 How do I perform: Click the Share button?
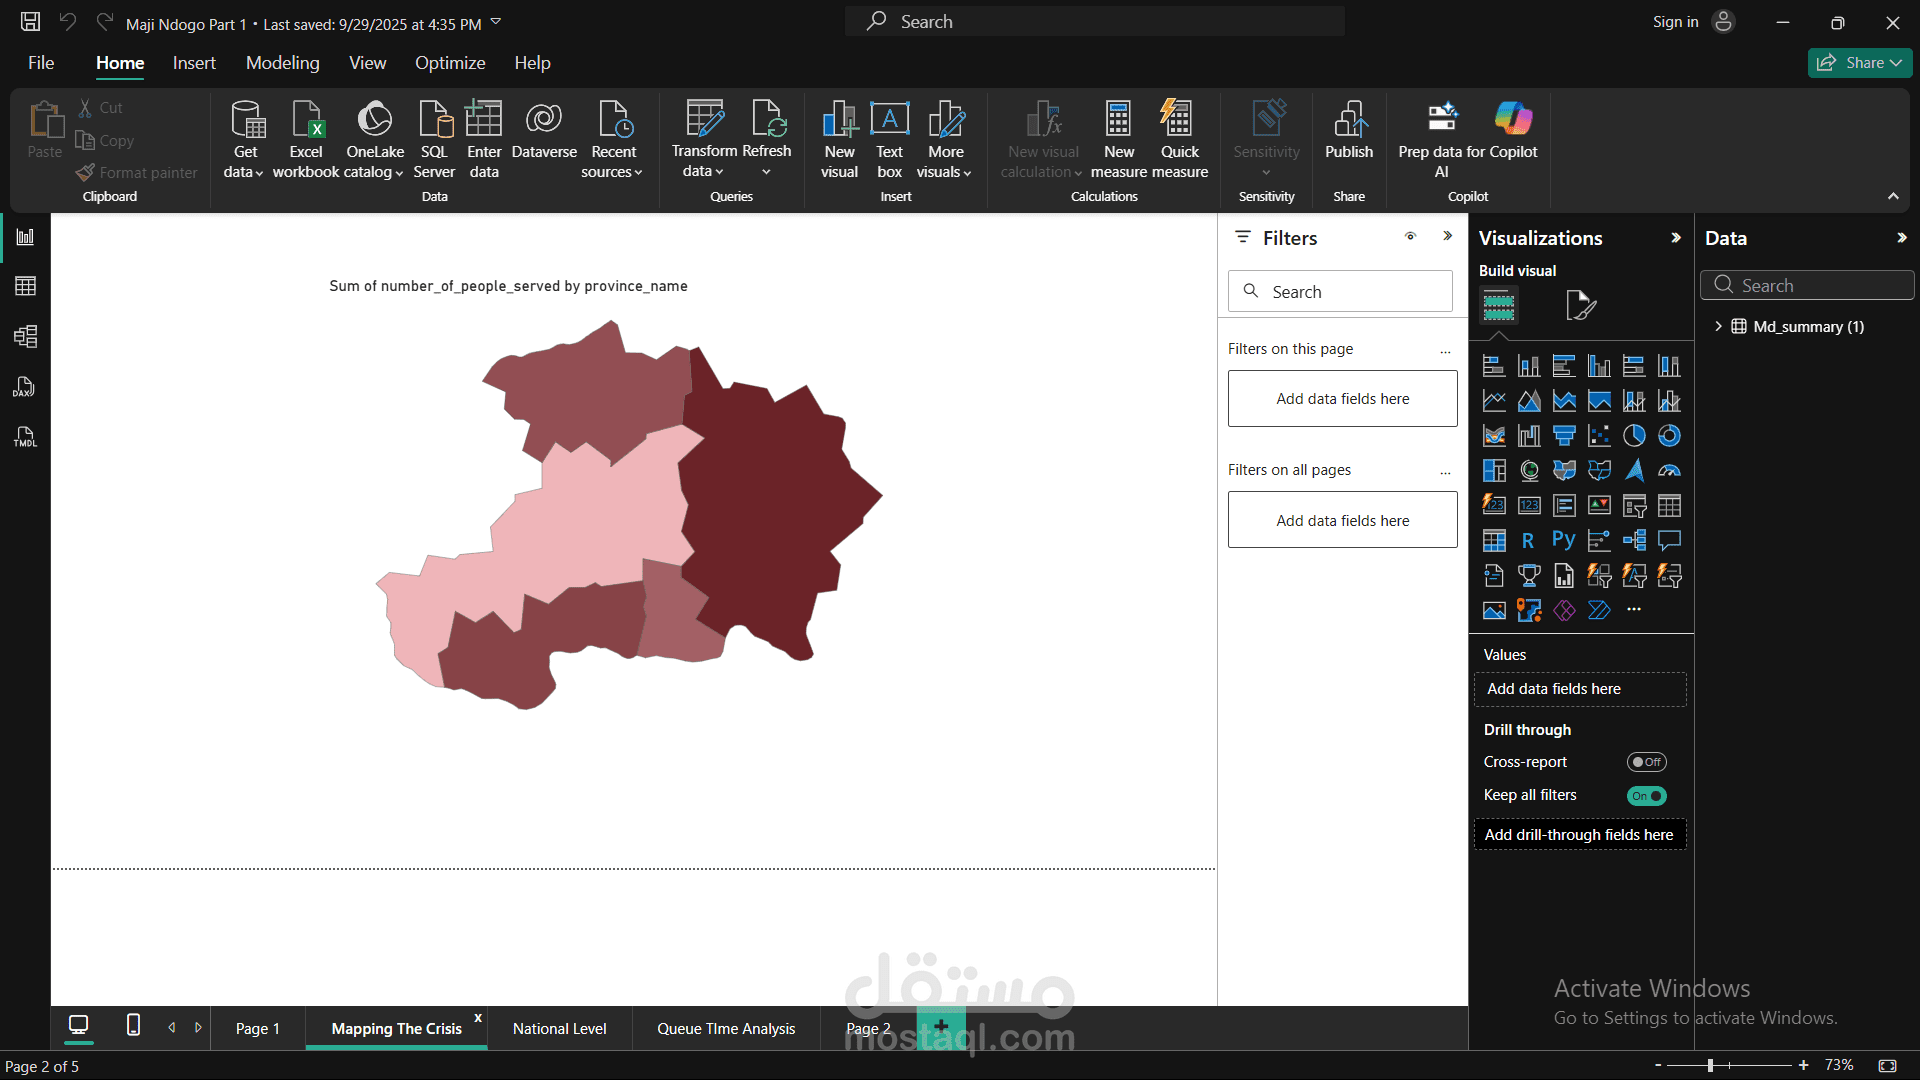(1860, 63)
